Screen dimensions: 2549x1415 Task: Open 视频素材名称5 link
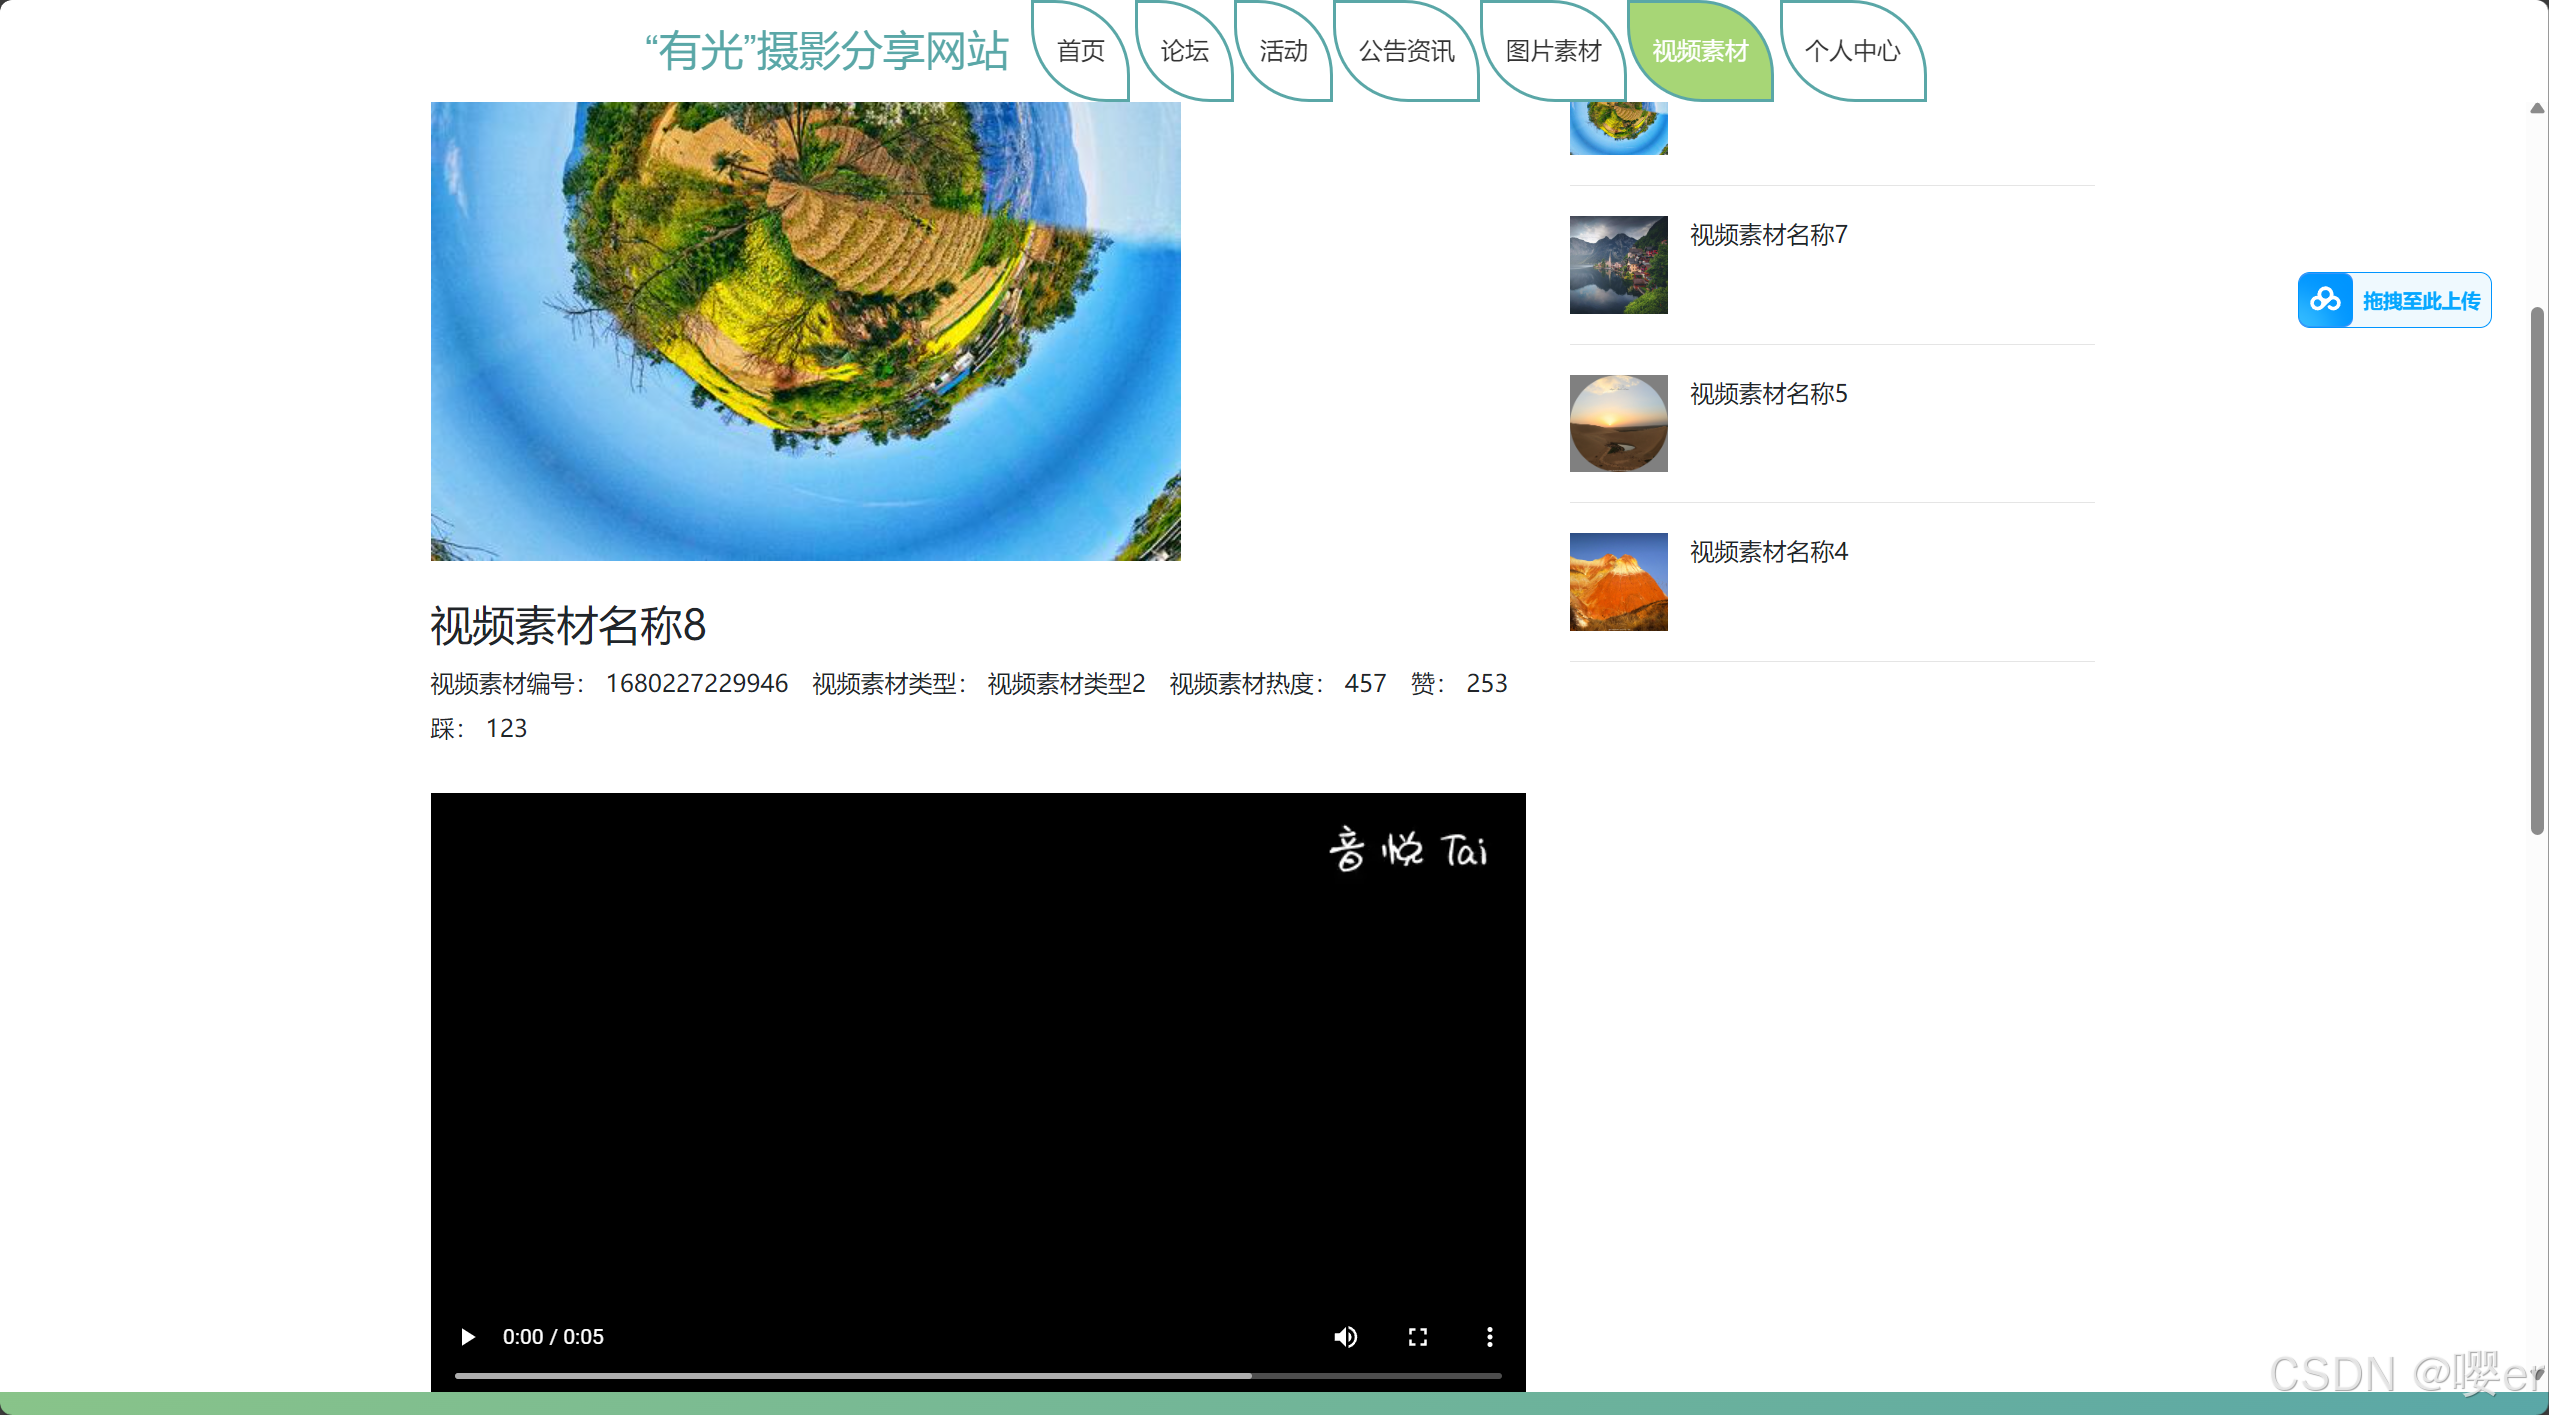(1768, 394)
